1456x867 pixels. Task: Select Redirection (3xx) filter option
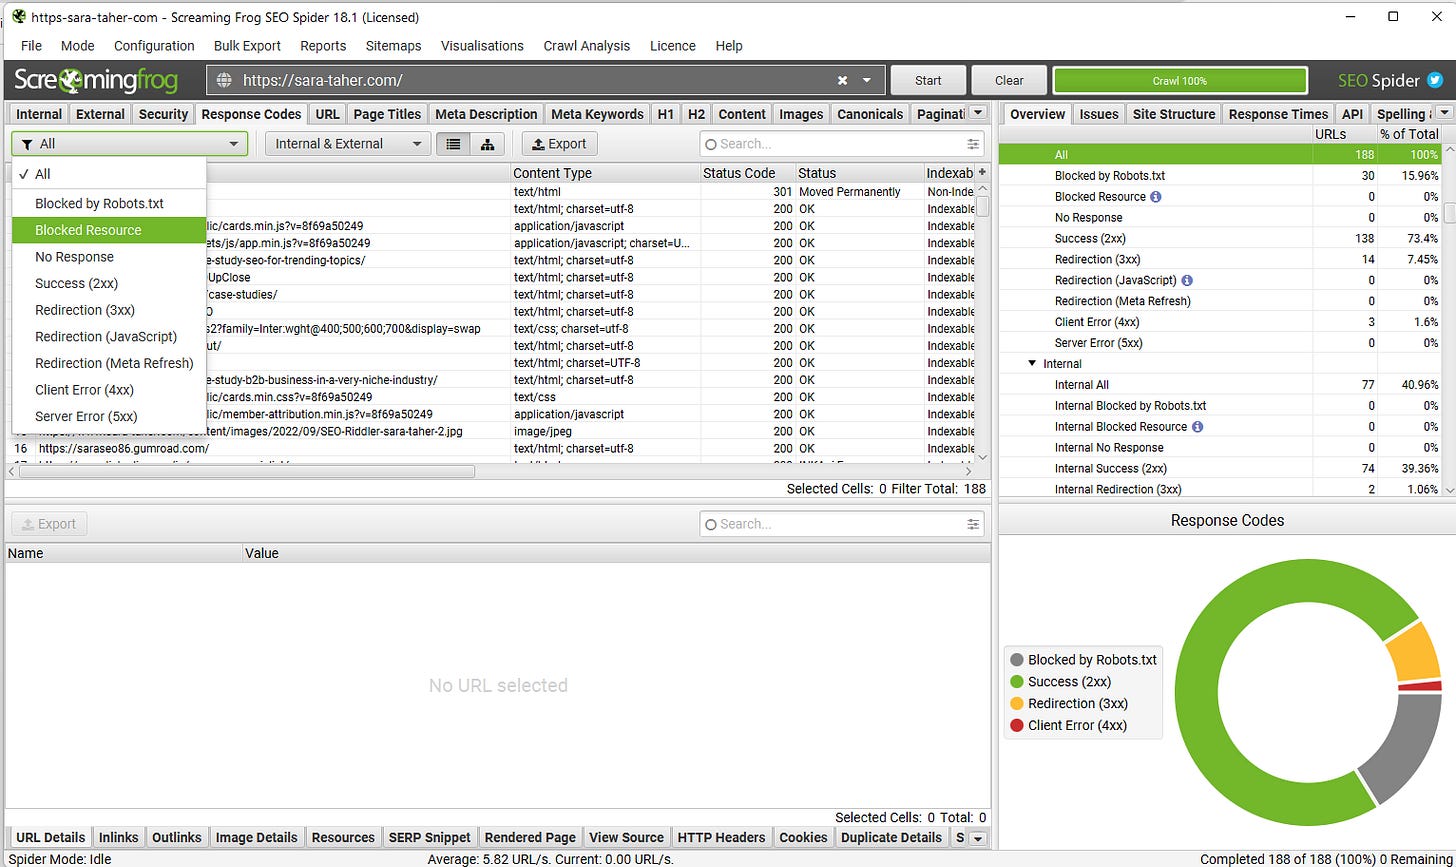point(109,310)
